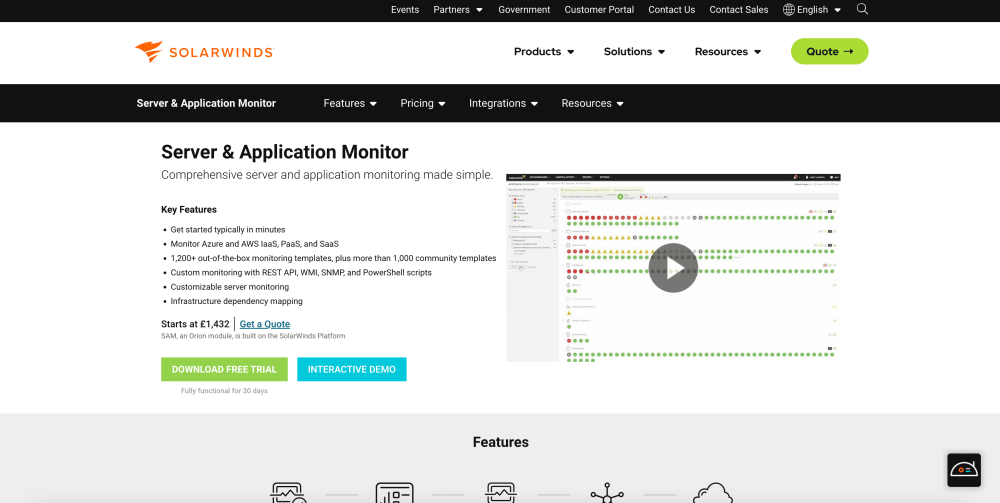Click the Features section heading
Image resolution: width=1000 pixels, height=503 pixels.
(x=501, y=442)
